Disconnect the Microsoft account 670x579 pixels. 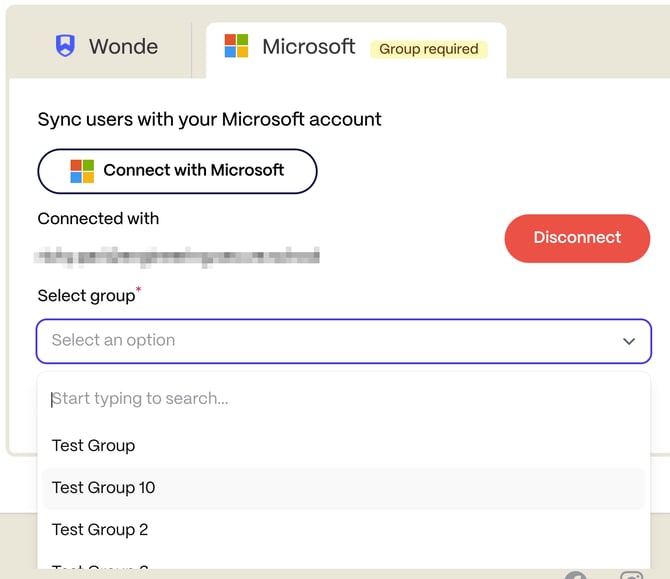click(577, 238)
